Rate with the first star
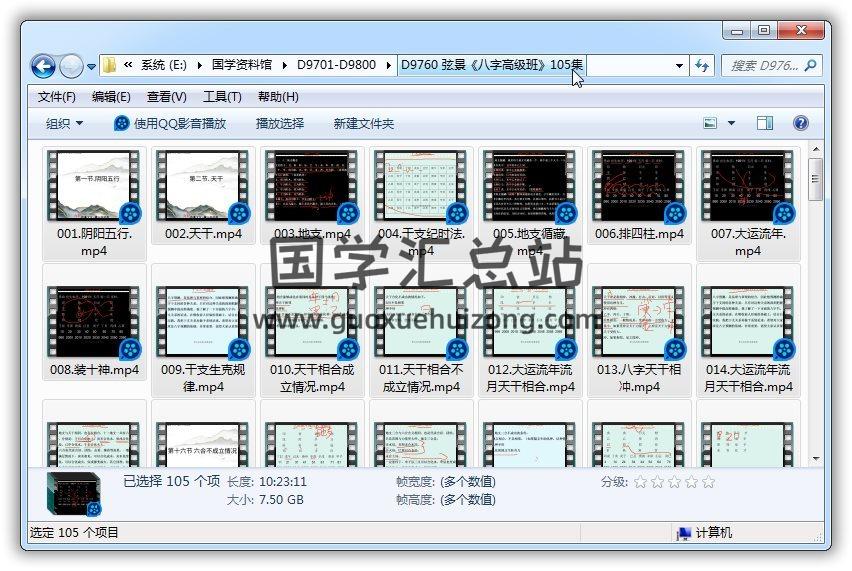 [641, 482]
